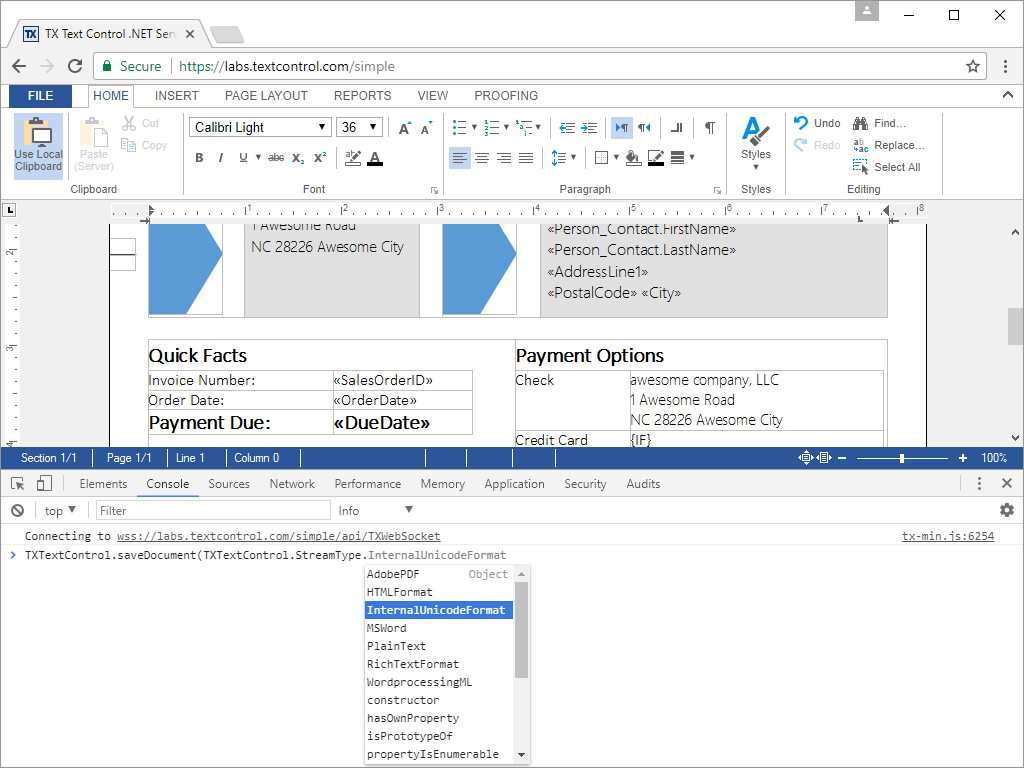Open the Info log level dropdown
1024x768 pixels.
(x=375, y=510)
